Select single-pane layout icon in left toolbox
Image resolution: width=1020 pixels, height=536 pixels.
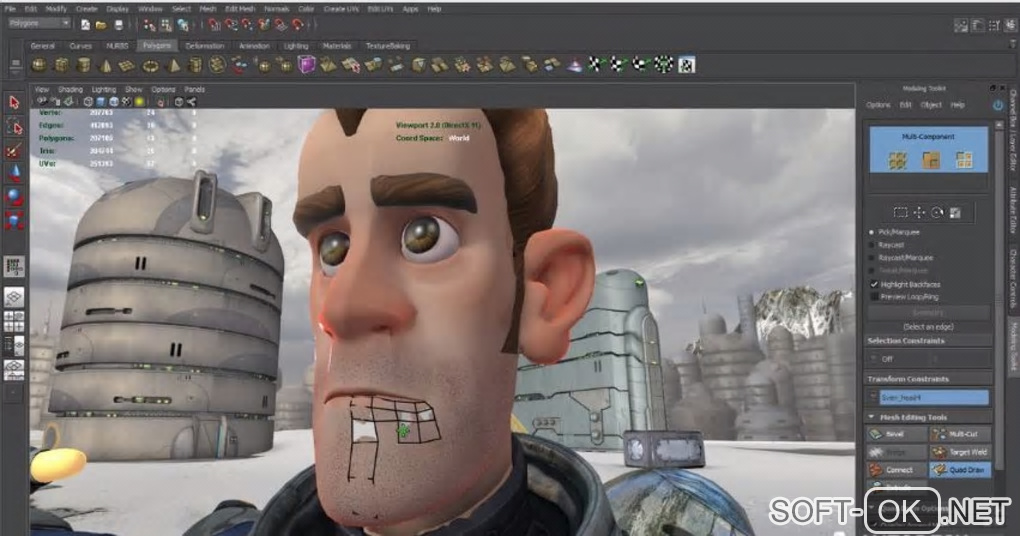[x=14, y=297]
